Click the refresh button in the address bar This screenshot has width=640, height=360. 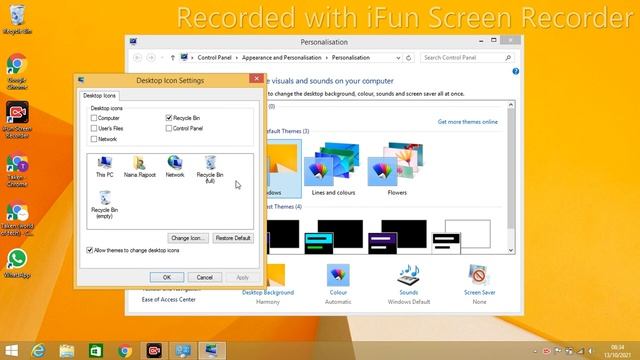408,58
